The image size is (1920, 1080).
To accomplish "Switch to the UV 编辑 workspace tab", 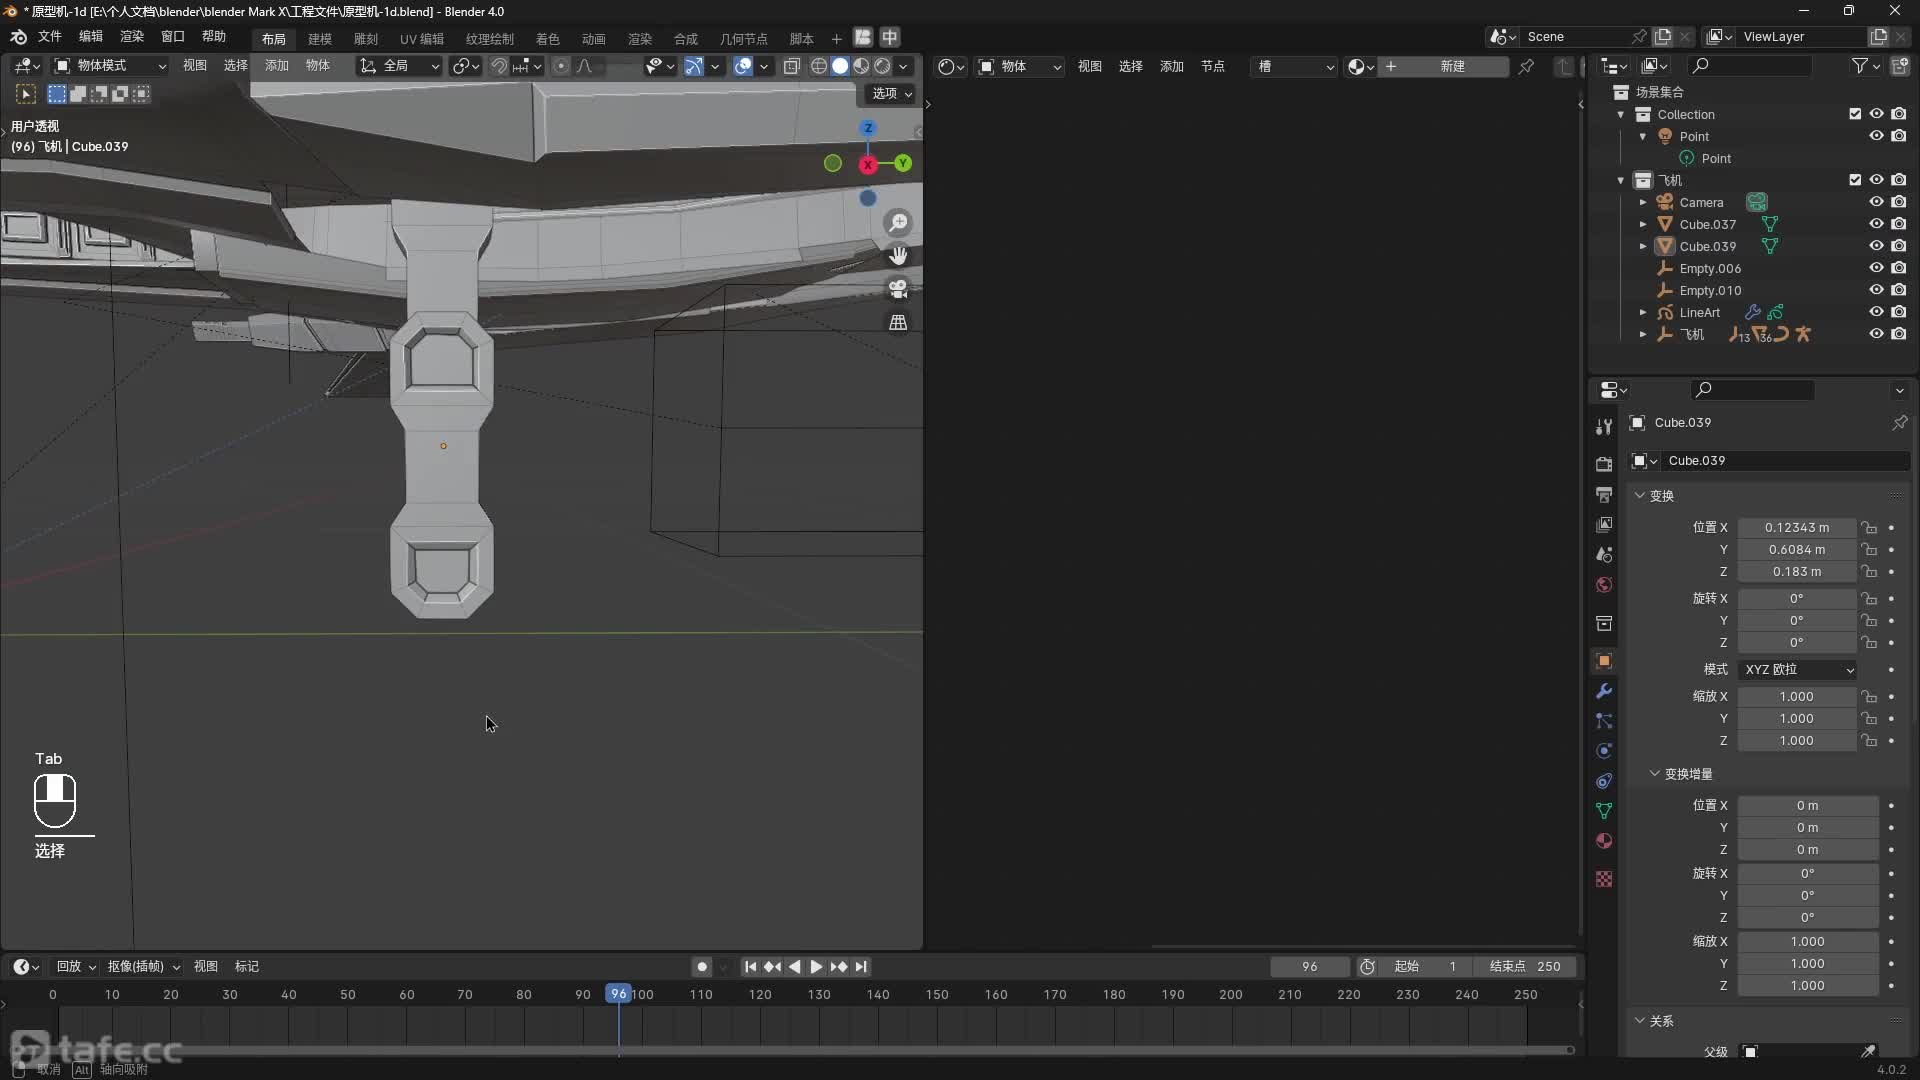I will click(x=421, y=39).
